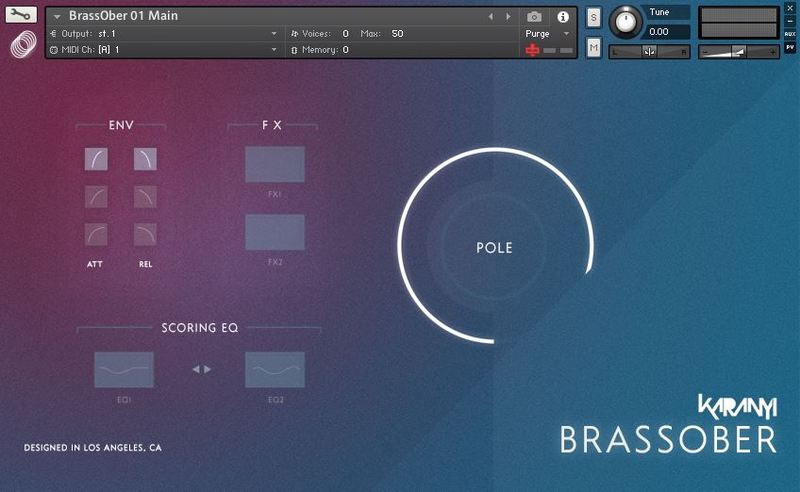Select the bottom REL release curve shape
800x492 pixels.
click(x=145, y=235)
